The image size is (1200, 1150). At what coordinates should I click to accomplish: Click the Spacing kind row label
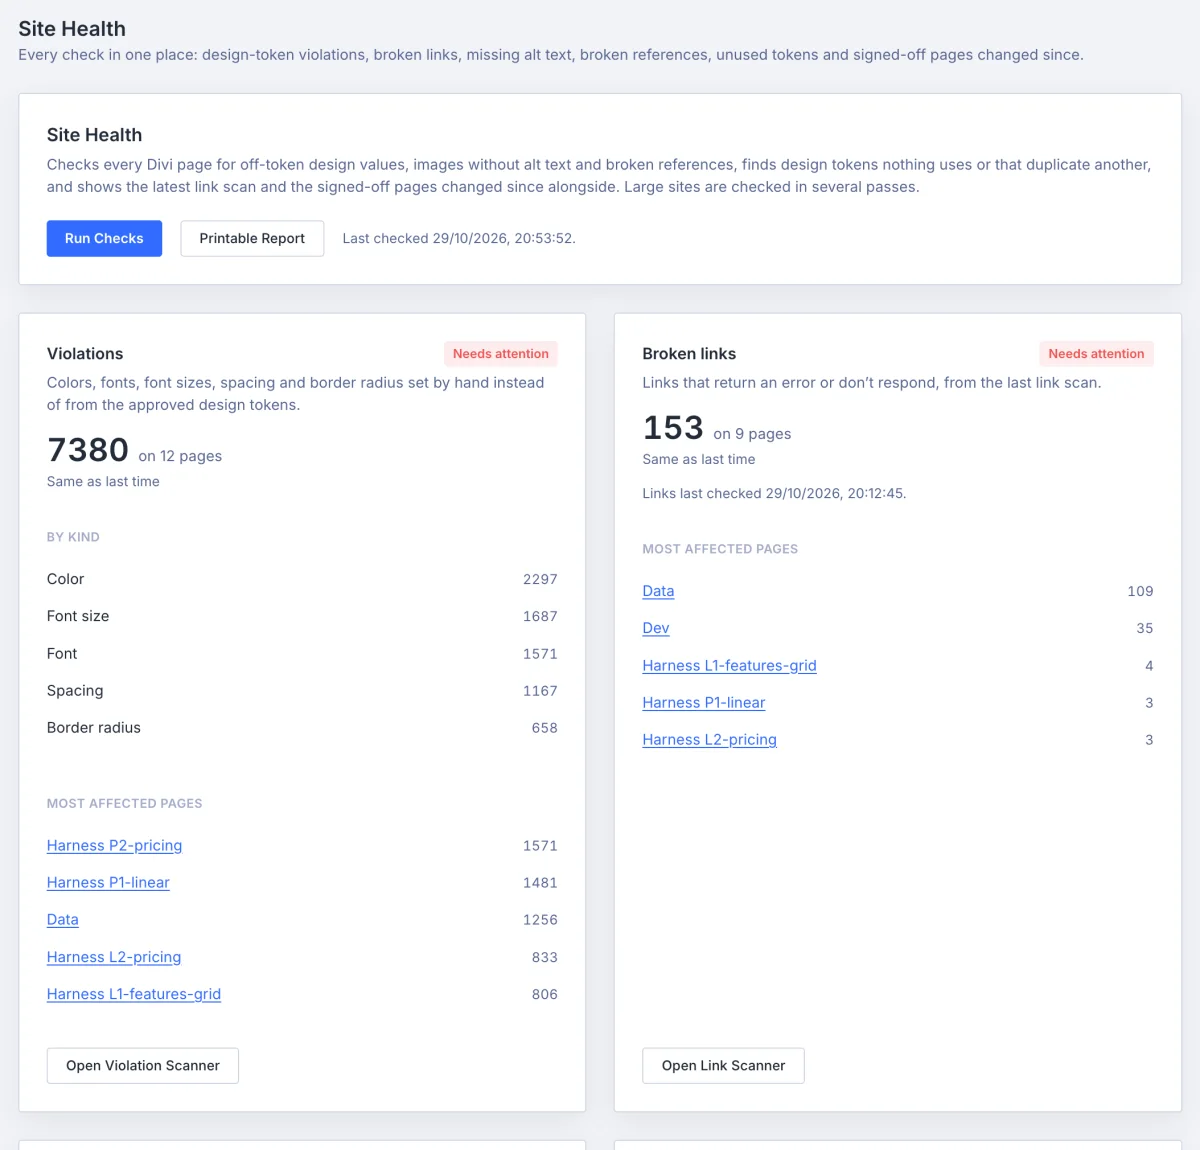75,691
